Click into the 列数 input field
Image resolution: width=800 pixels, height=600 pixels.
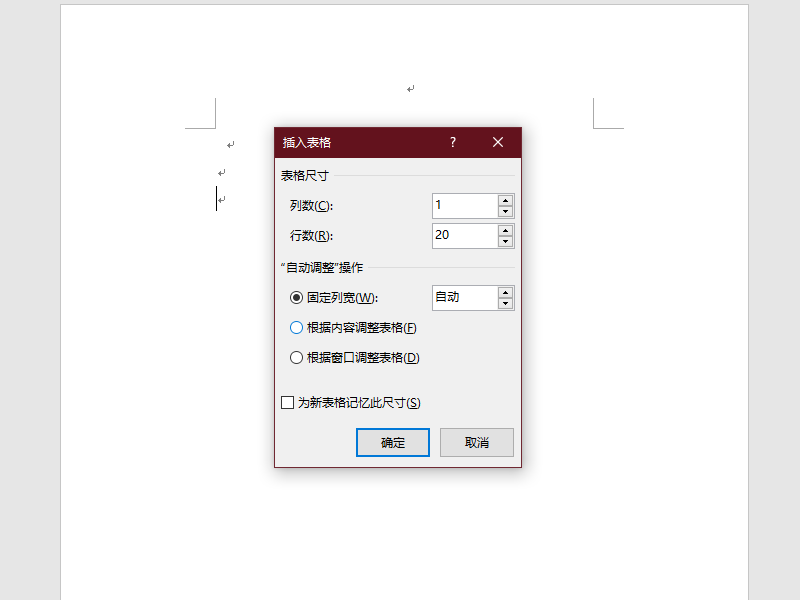coord(465,206)
